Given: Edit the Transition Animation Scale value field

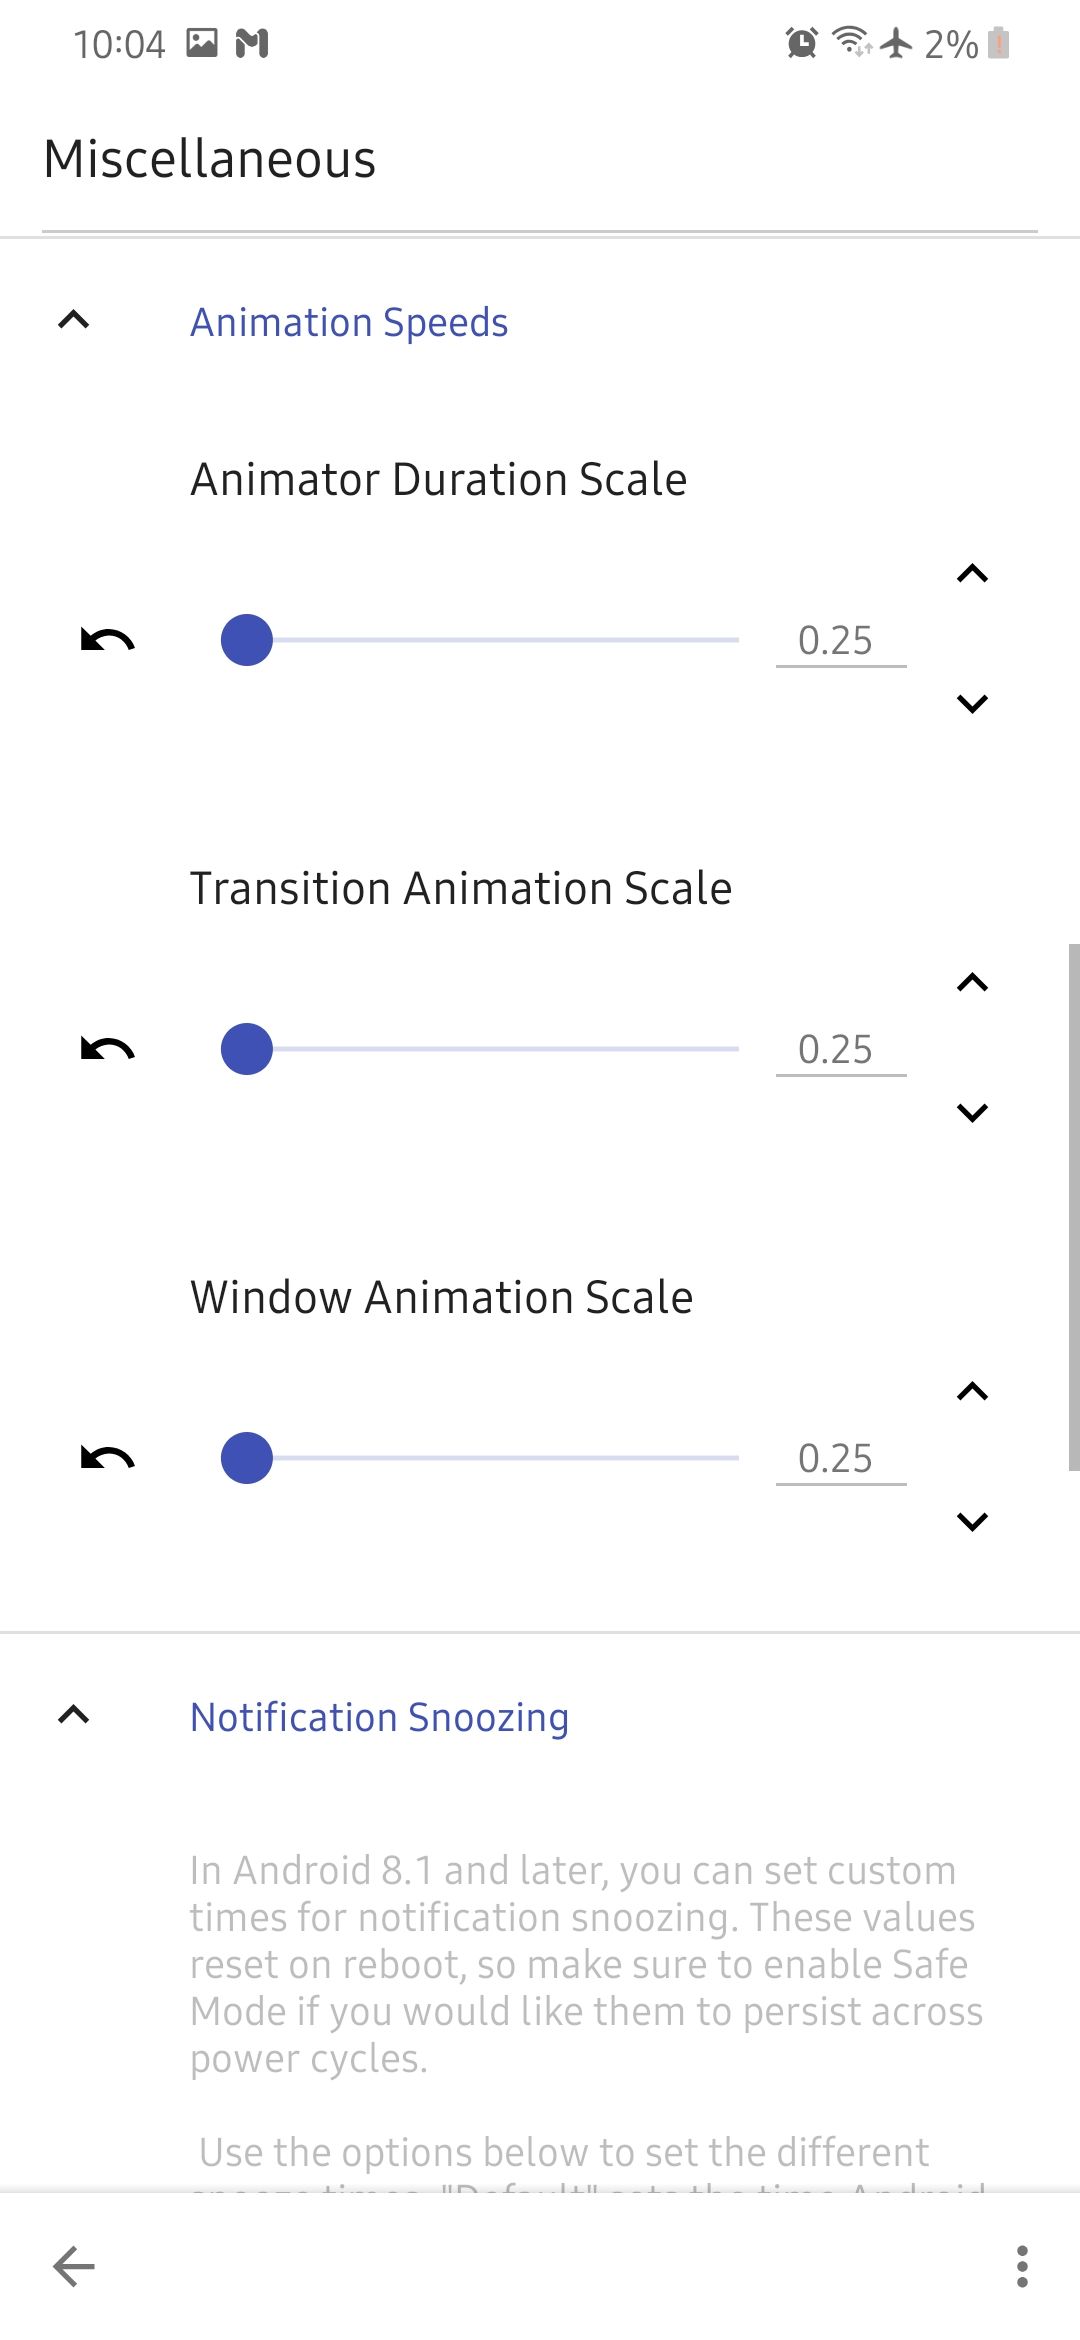Looking at the screenshot, I should pos(840,1050).
